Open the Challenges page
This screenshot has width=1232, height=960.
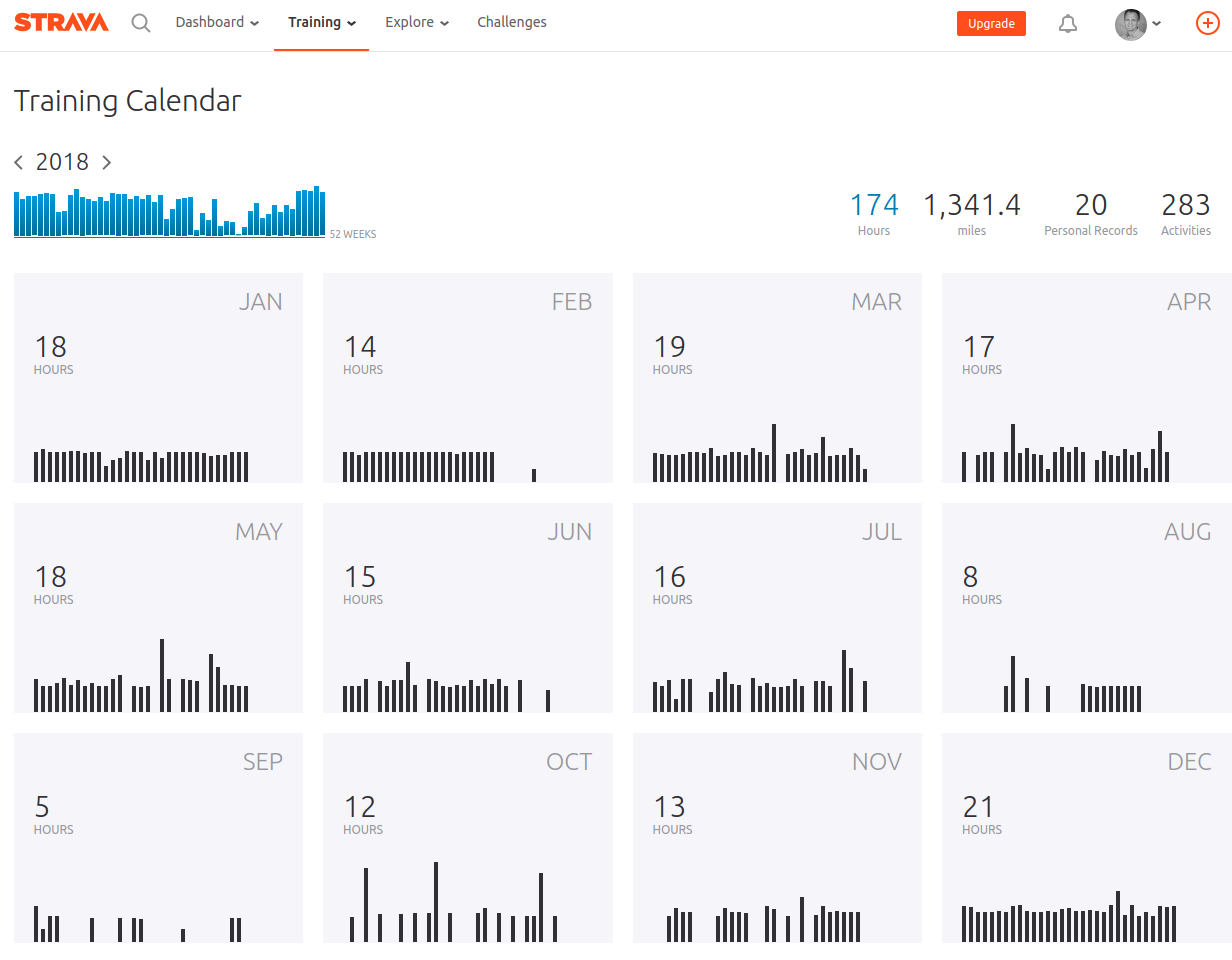point(512,22)
